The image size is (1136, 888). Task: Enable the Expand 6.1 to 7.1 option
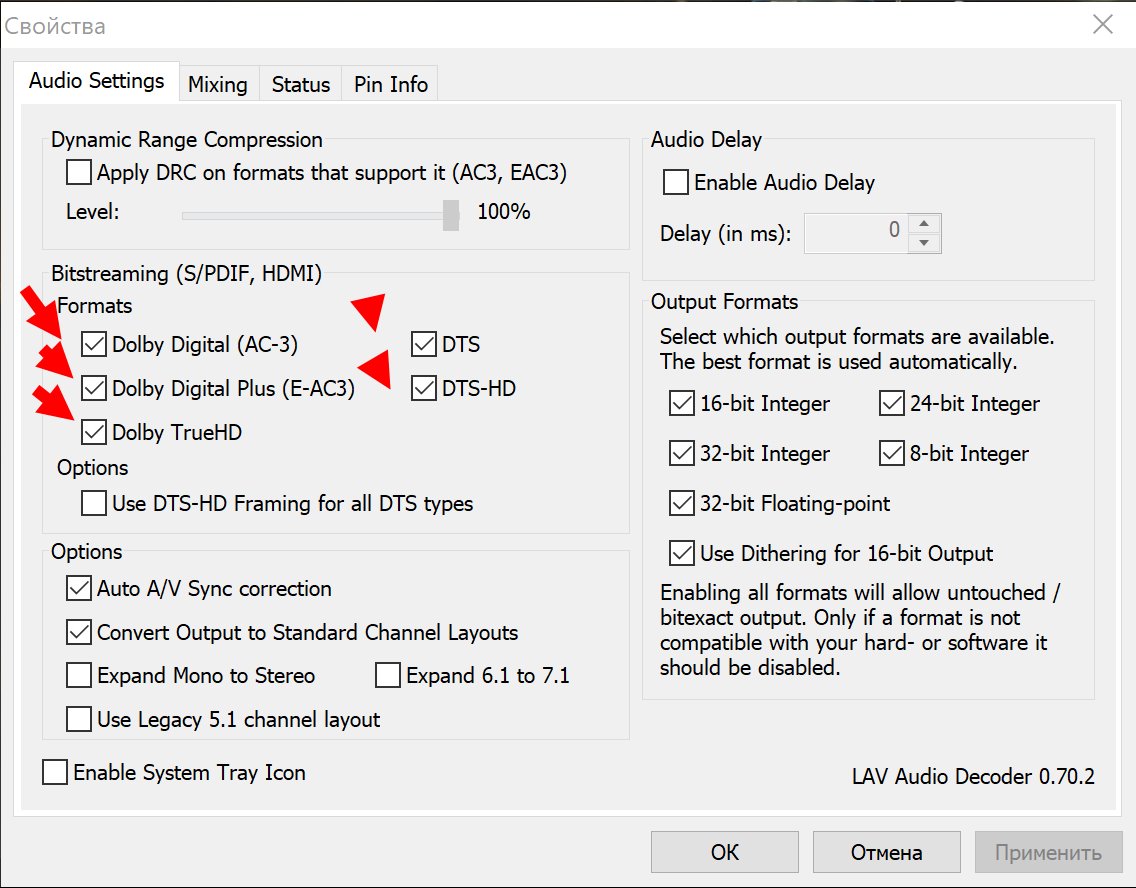pos(388,676)
